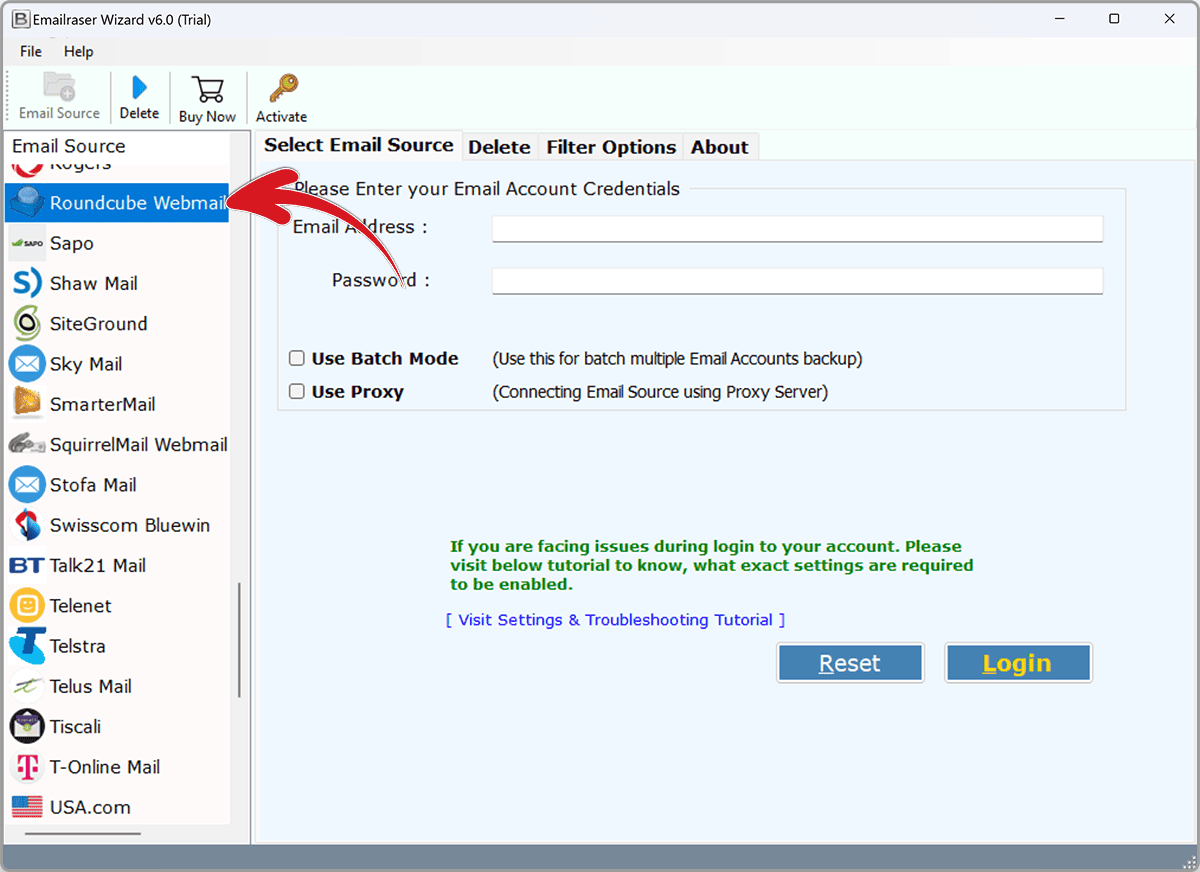1200x872 pixels.
Task: Open the About tab
Action: (720, 147)
